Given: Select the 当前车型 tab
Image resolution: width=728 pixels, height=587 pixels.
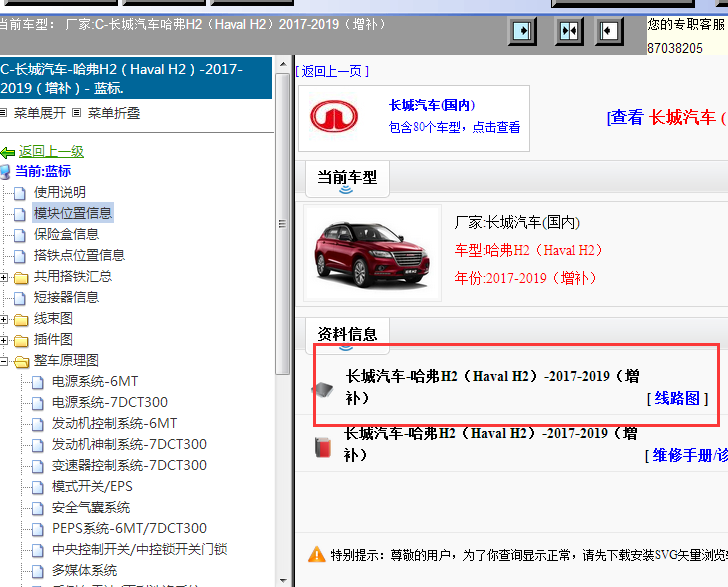Looking at the screenshot, I should pos(347,179).
